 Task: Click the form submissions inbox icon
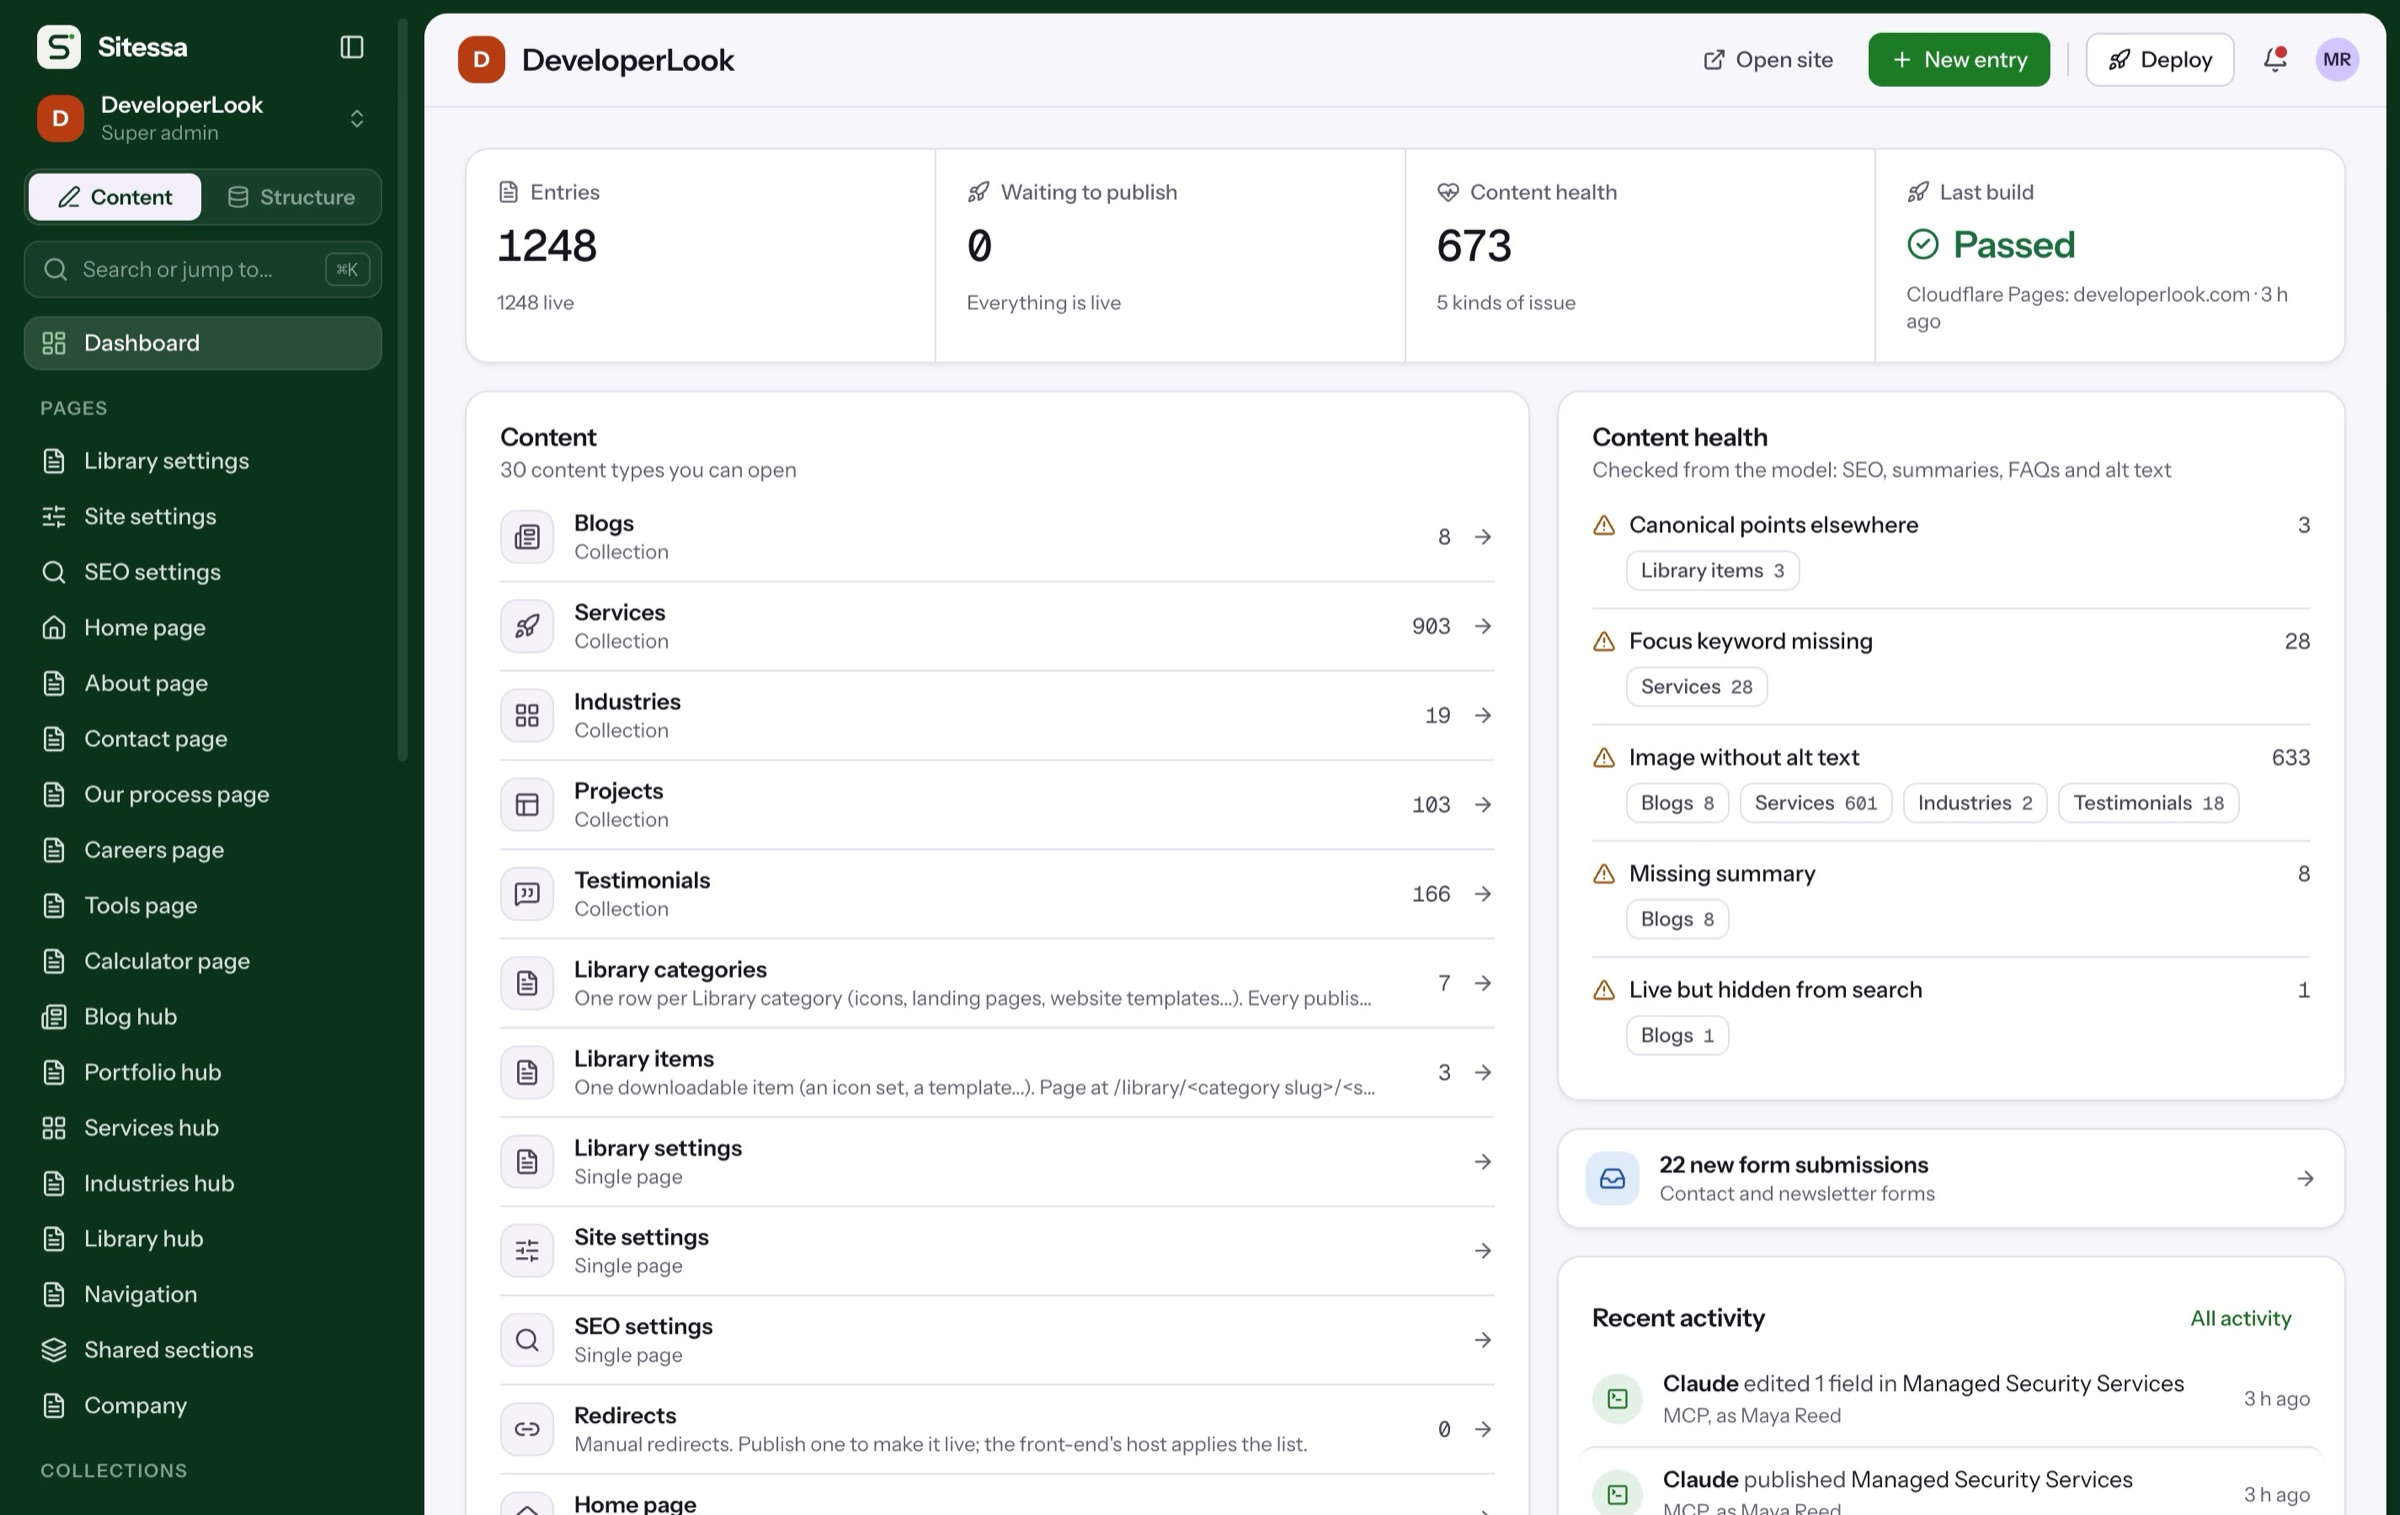(1612, 1178)
